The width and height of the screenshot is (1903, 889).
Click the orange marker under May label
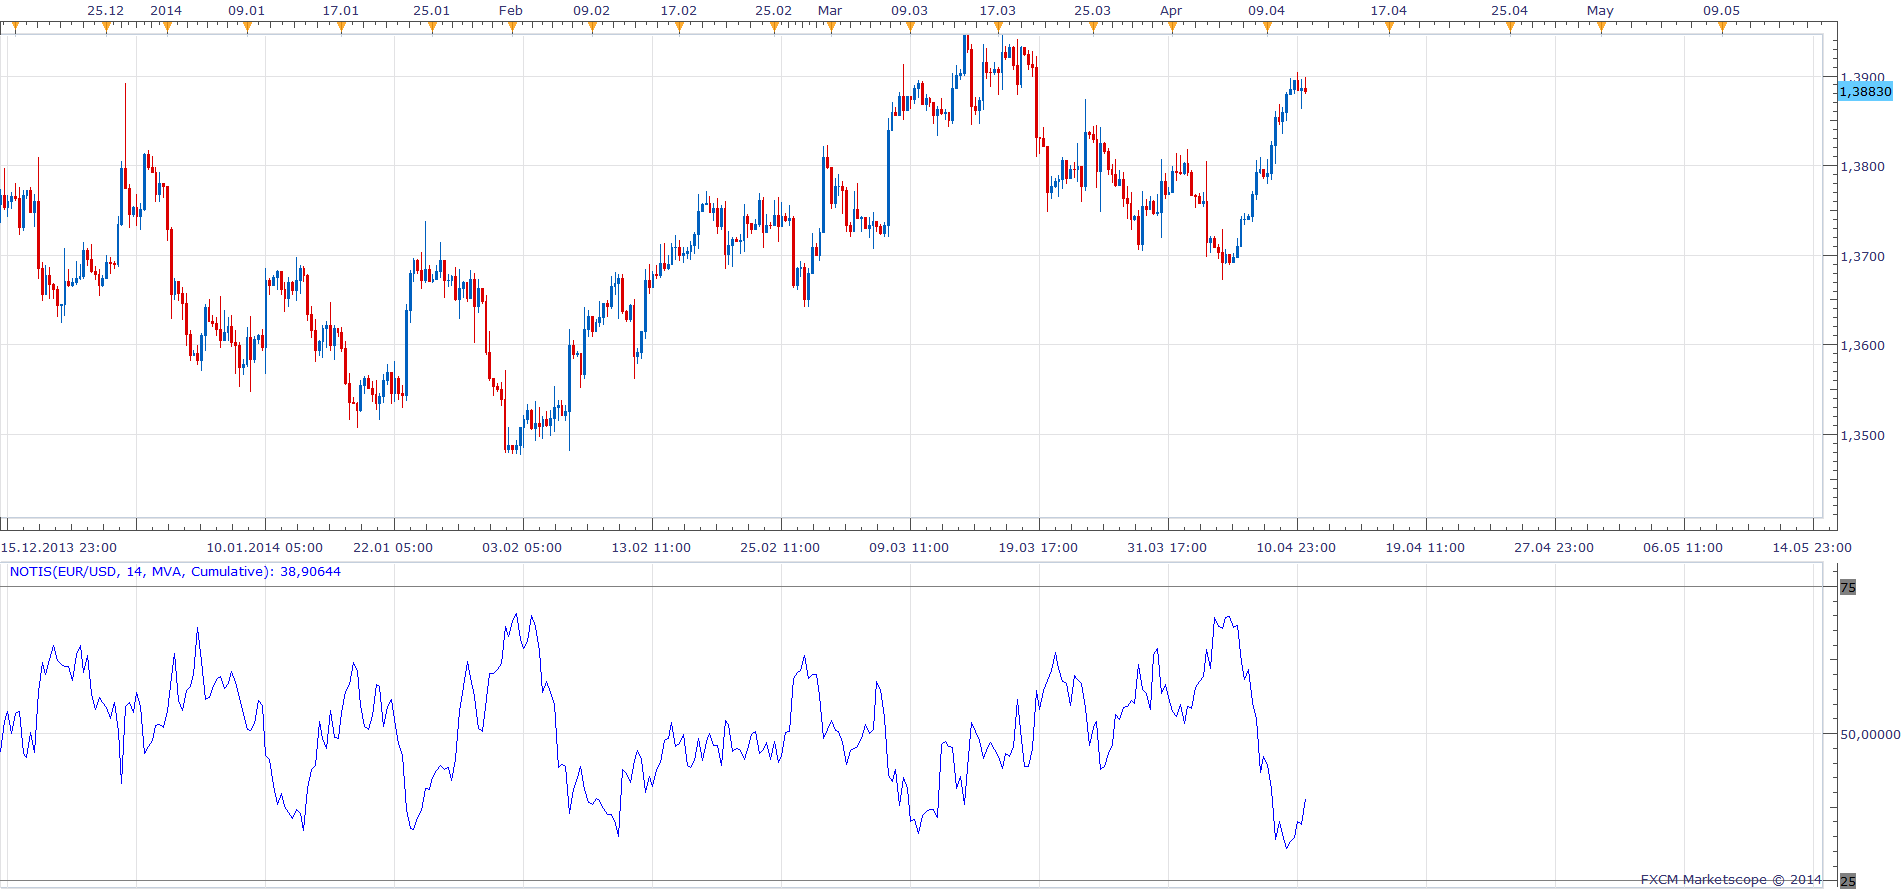coord(1601,28)
